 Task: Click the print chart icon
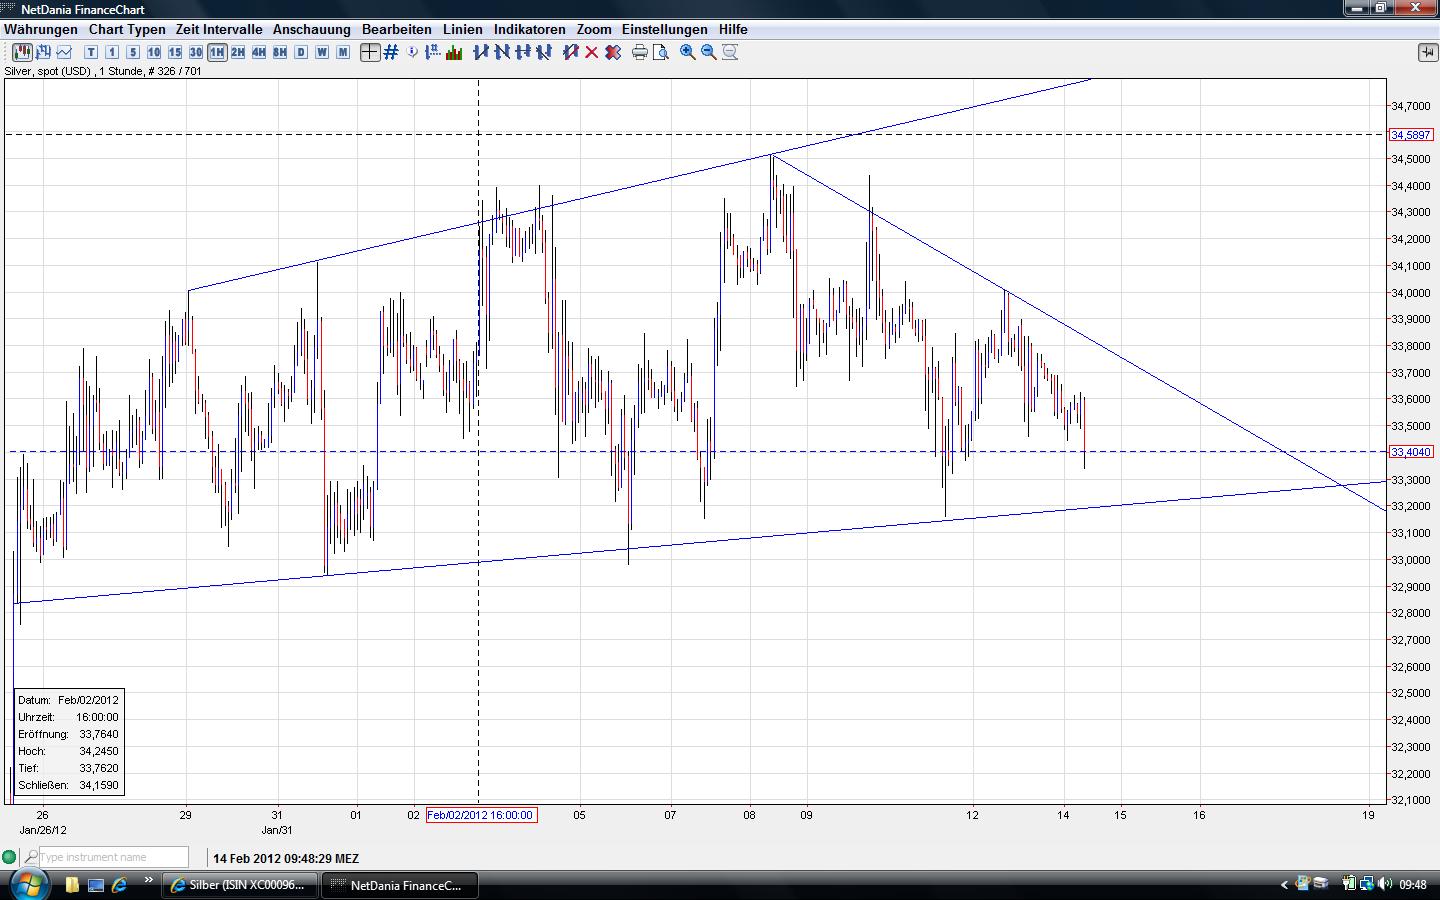pos(640,52)
